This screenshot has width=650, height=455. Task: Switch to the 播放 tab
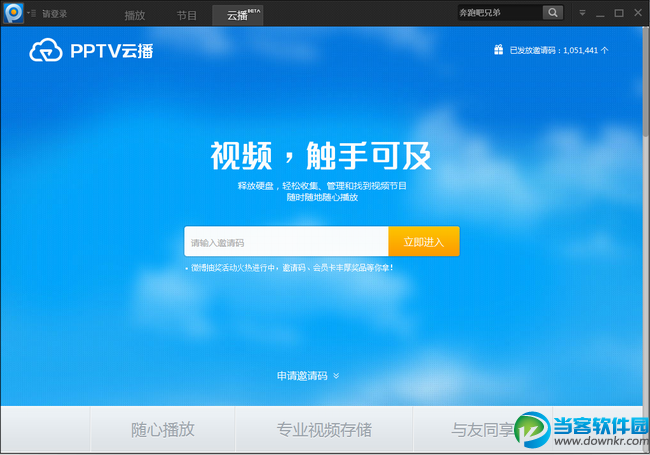coord(135,15)
